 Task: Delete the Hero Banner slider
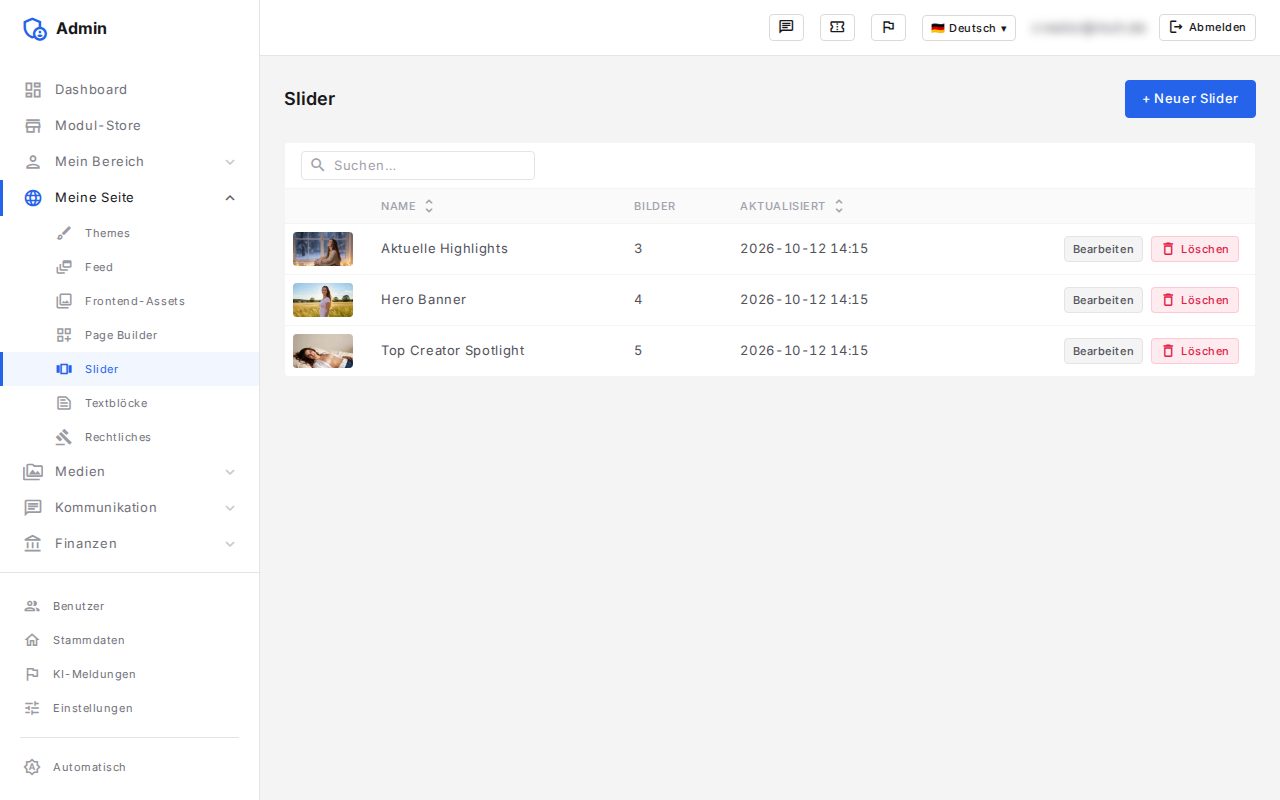(1195, 300)
